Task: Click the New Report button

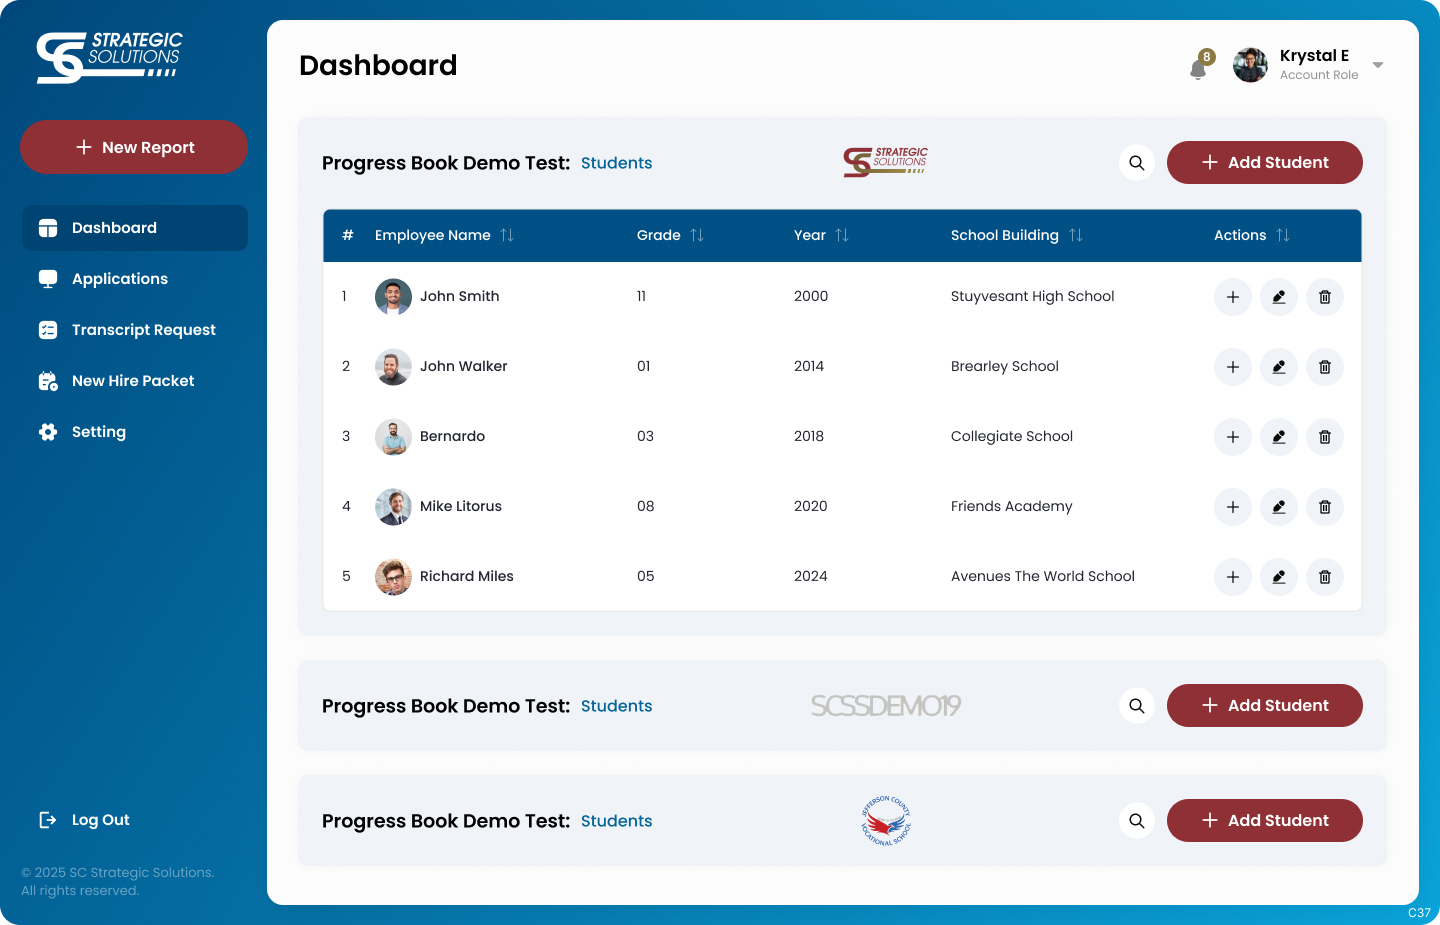Action: click(134, 147)
